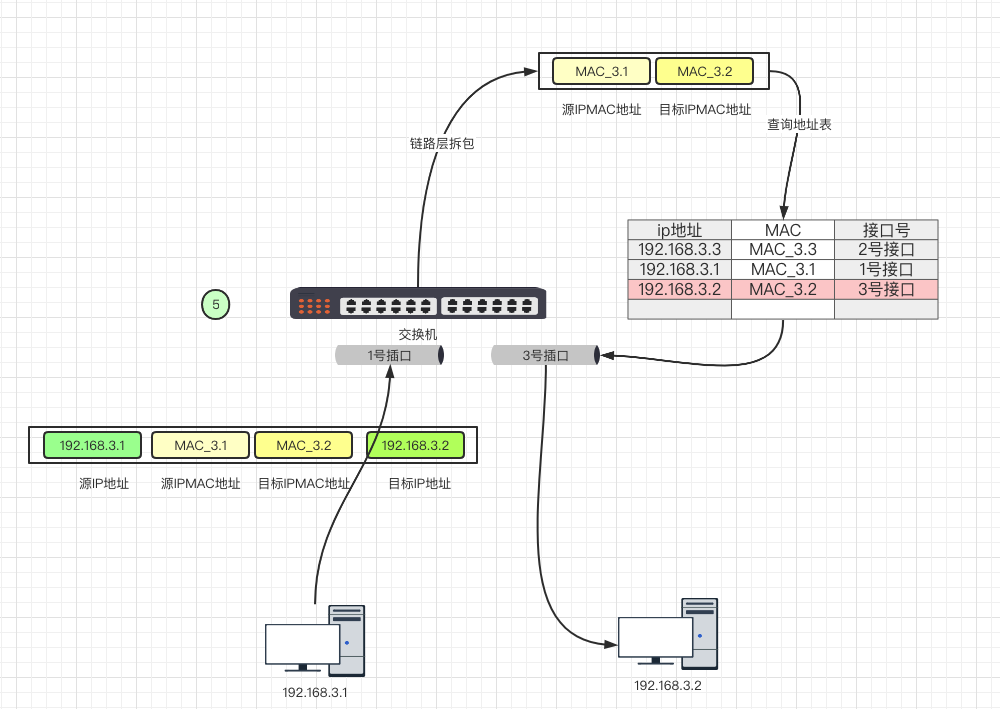The image size is (1000, 709).
Task: Select the 查询地址表 arrow label
Action: coord(799,125)
